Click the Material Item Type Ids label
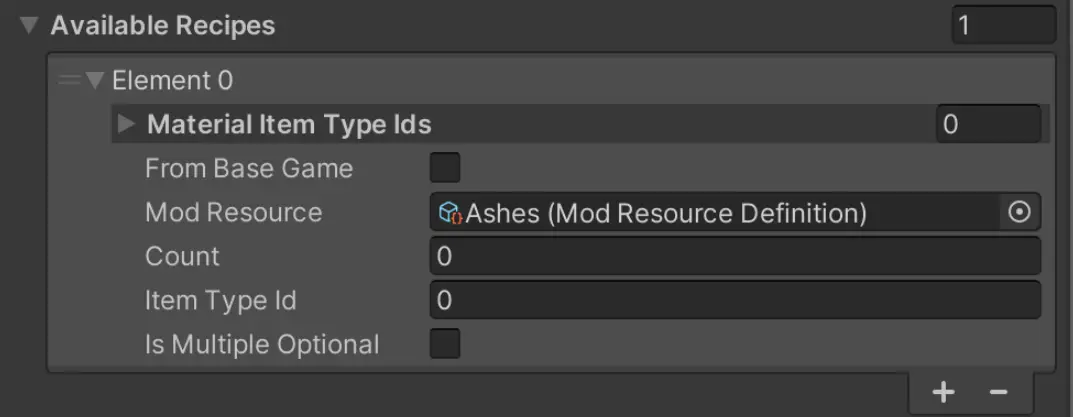This screenshot has height=417, width=1073. point(289,125)
